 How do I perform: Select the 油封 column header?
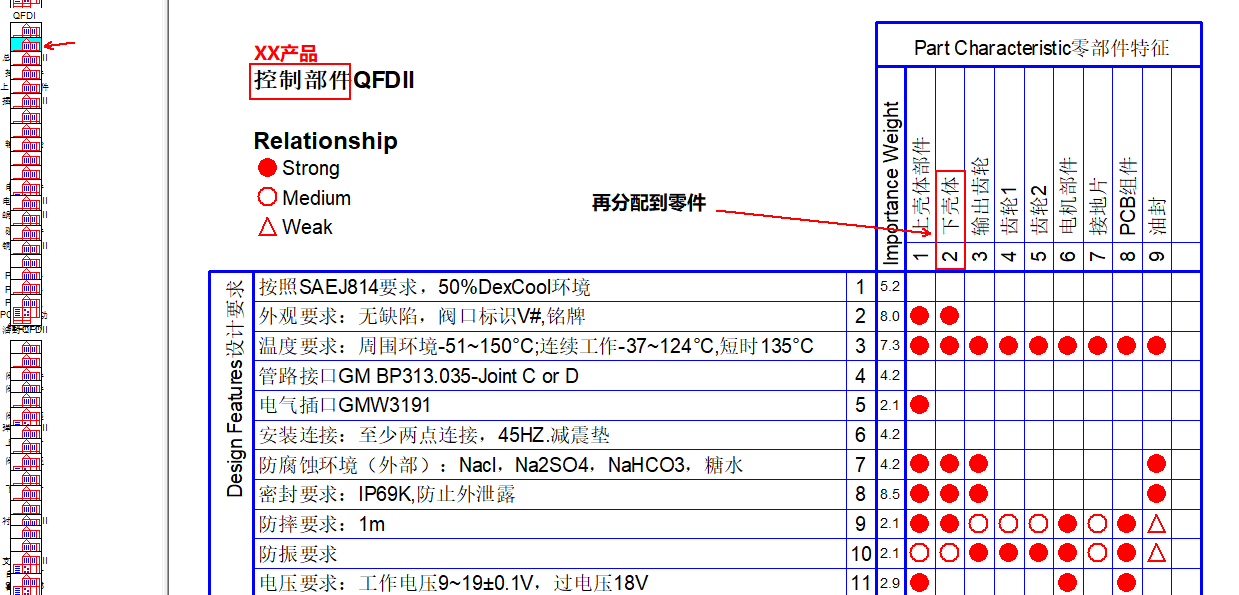click(x=1157, y=217)
